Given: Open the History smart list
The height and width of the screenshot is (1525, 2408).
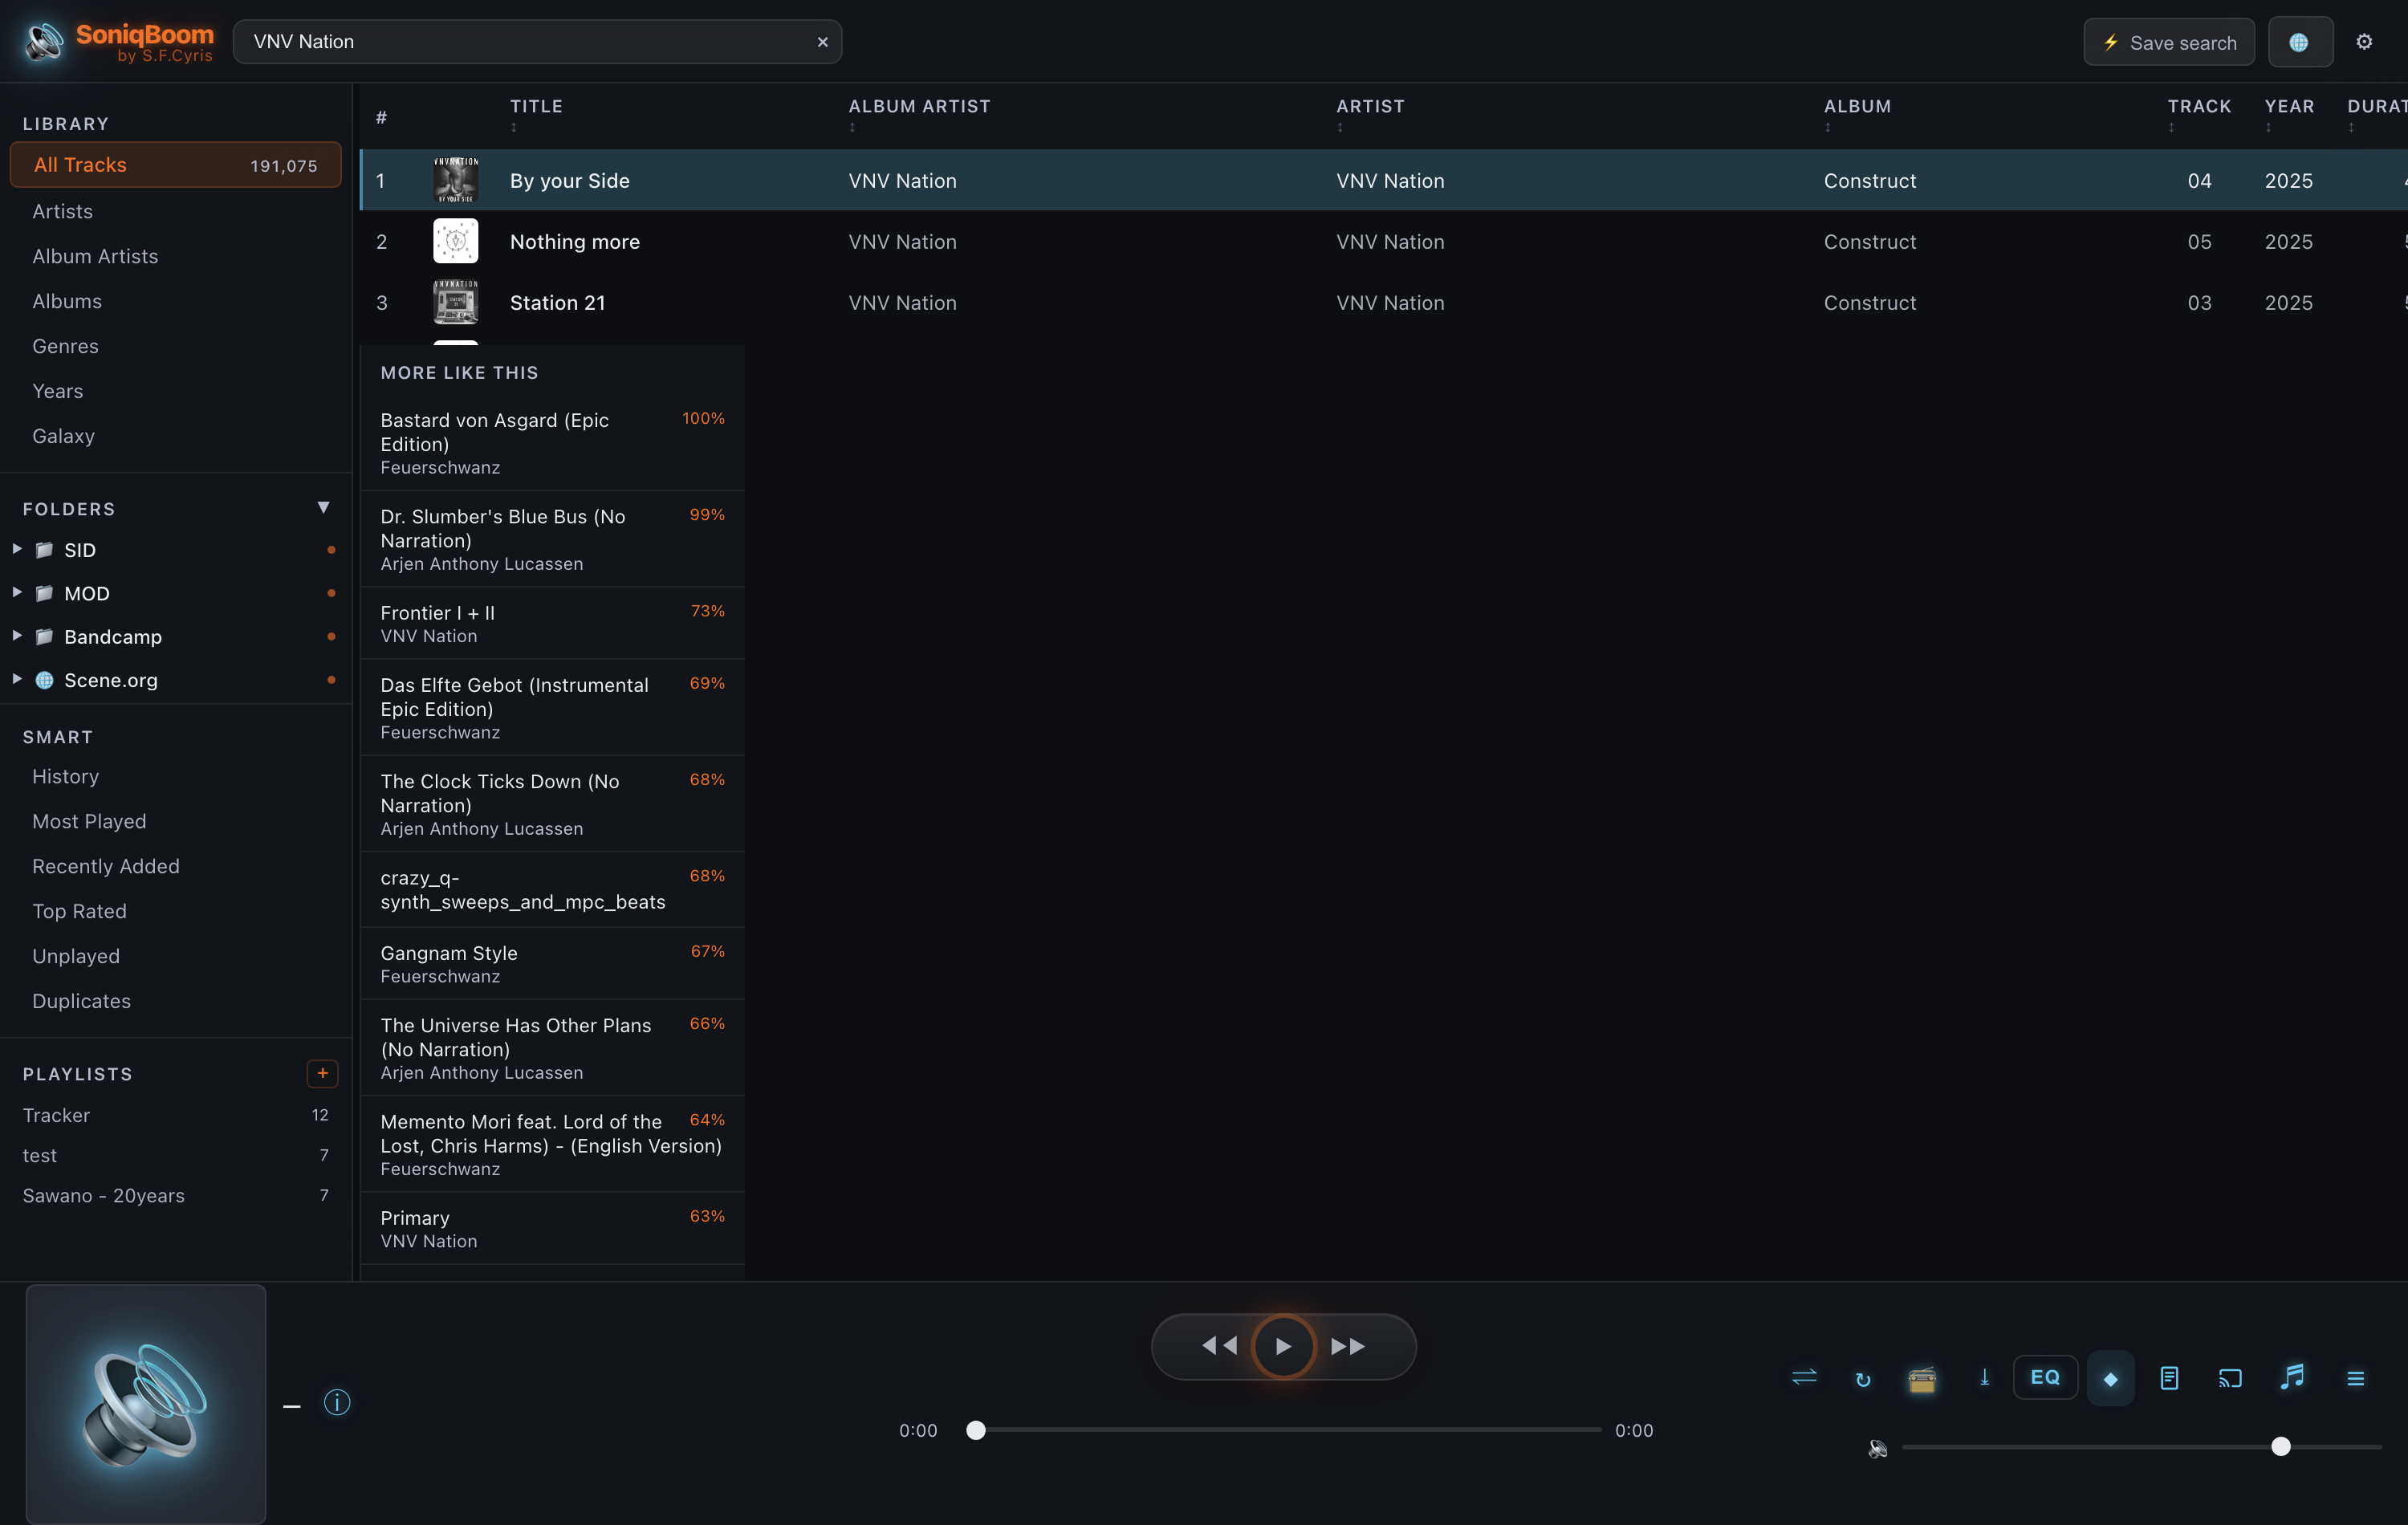Looking at the screenshot, I should [x=65, y=776].
